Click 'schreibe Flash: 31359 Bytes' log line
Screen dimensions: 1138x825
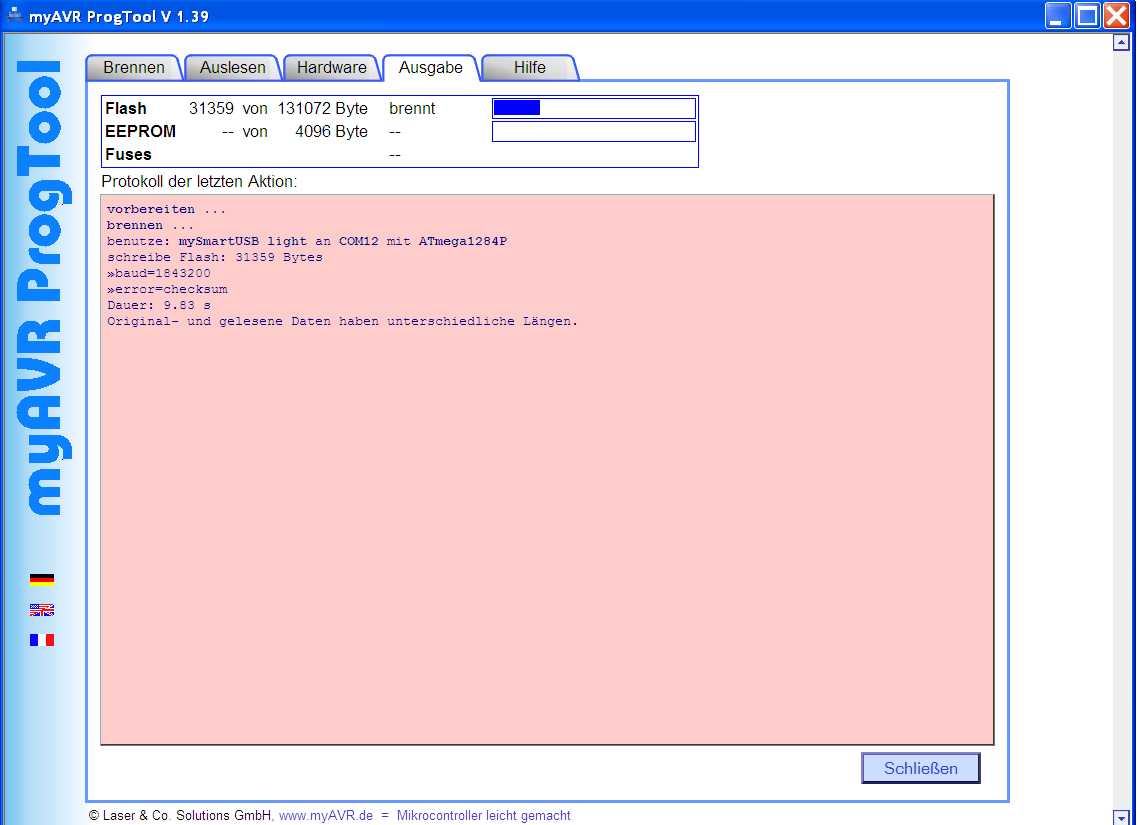click(x=215, y=257)
